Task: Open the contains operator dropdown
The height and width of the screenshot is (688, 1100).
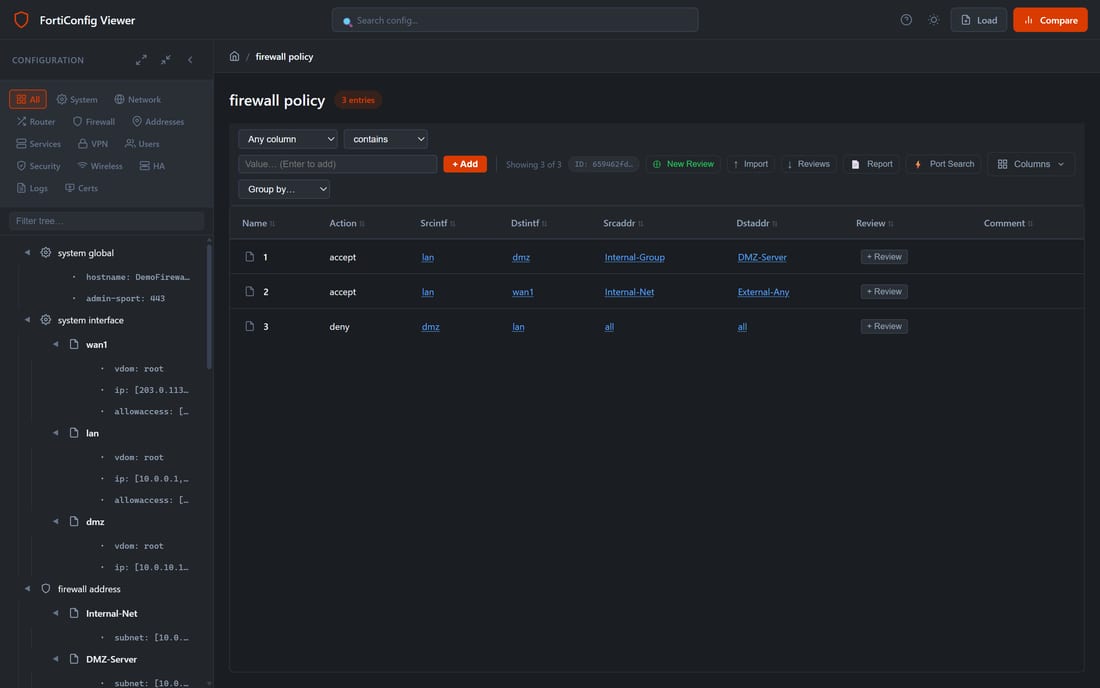Action: (386, 139)
